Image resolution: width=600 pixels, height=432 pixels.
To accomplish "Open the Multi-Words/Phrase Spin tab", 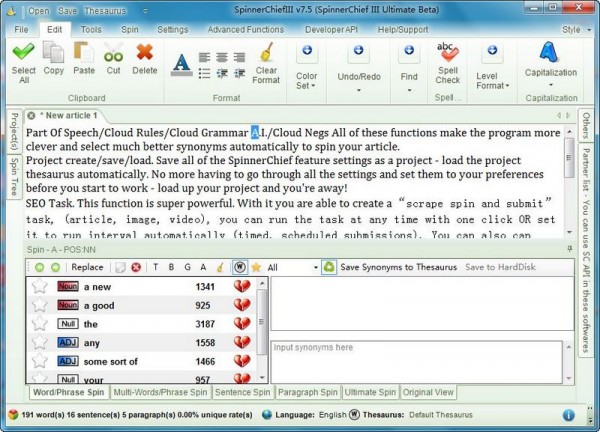I will (160, 392).
